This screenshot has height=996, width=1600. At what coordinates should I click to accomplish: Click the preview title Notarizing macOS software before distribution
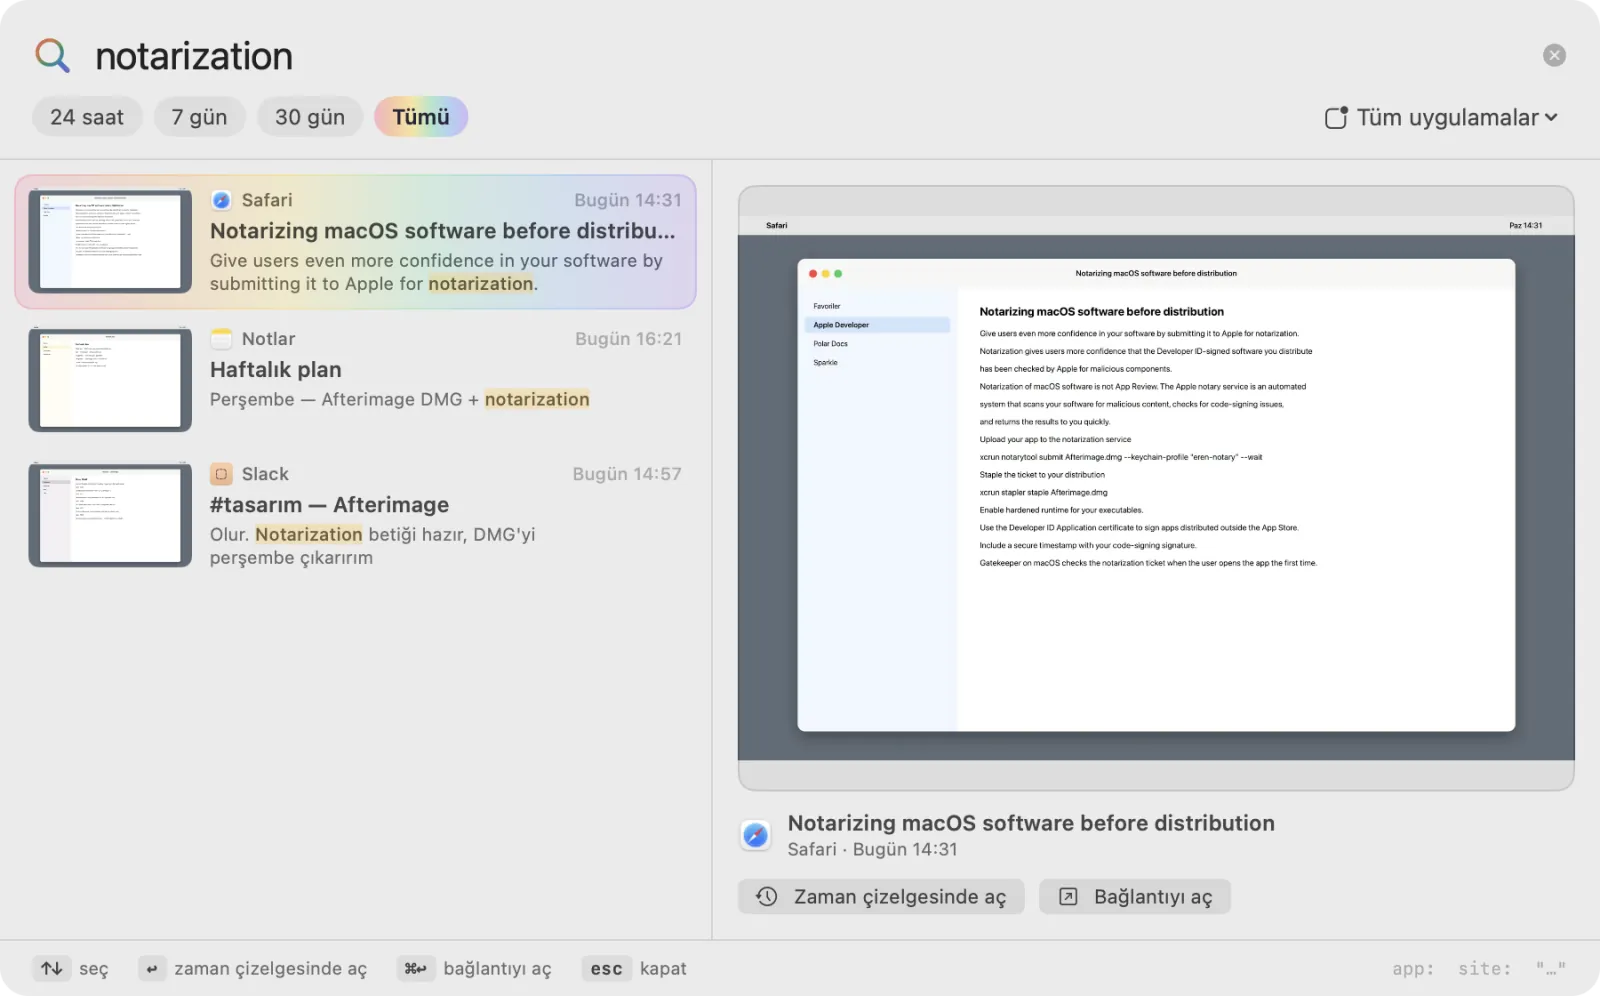(1031, 823)
